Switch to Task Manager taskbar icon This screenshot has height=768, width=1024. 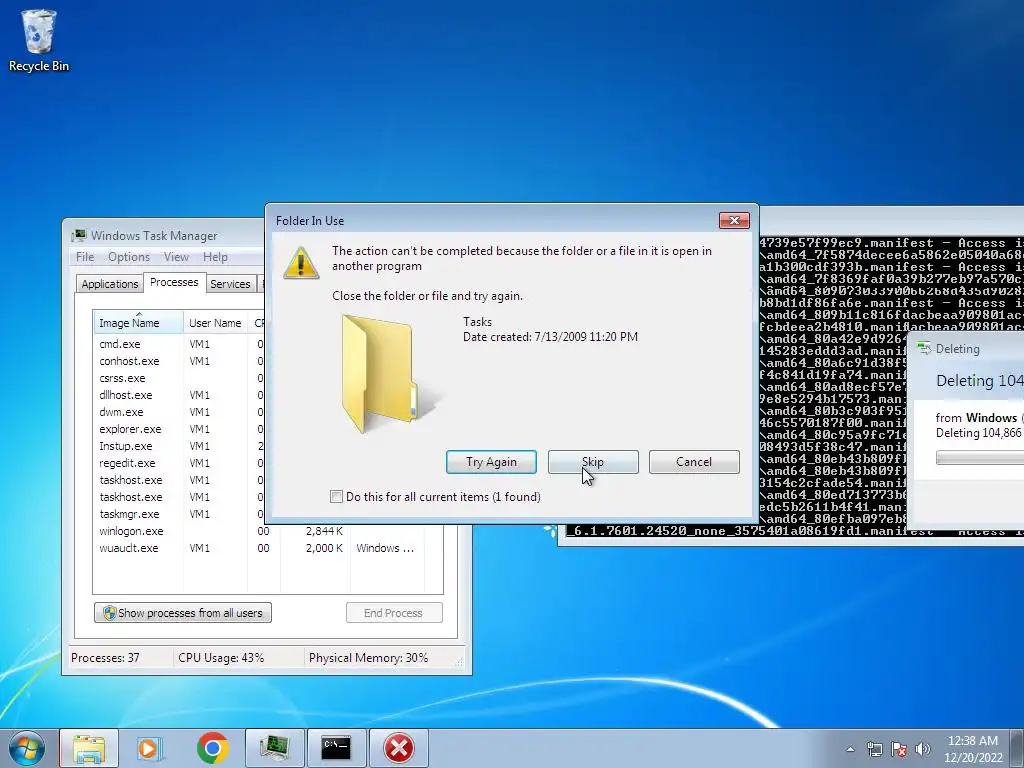(274, 748)
